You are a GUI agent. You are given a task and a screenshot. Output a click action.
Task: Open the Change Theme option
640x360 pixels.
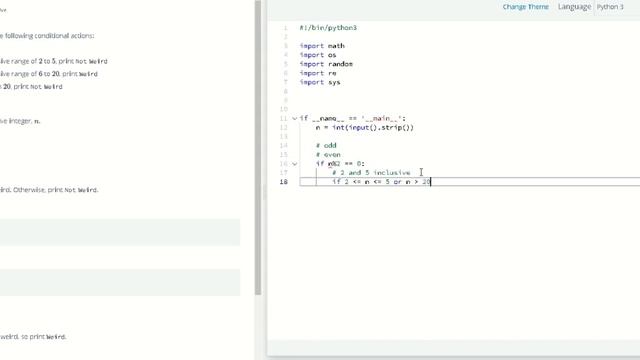525,7
